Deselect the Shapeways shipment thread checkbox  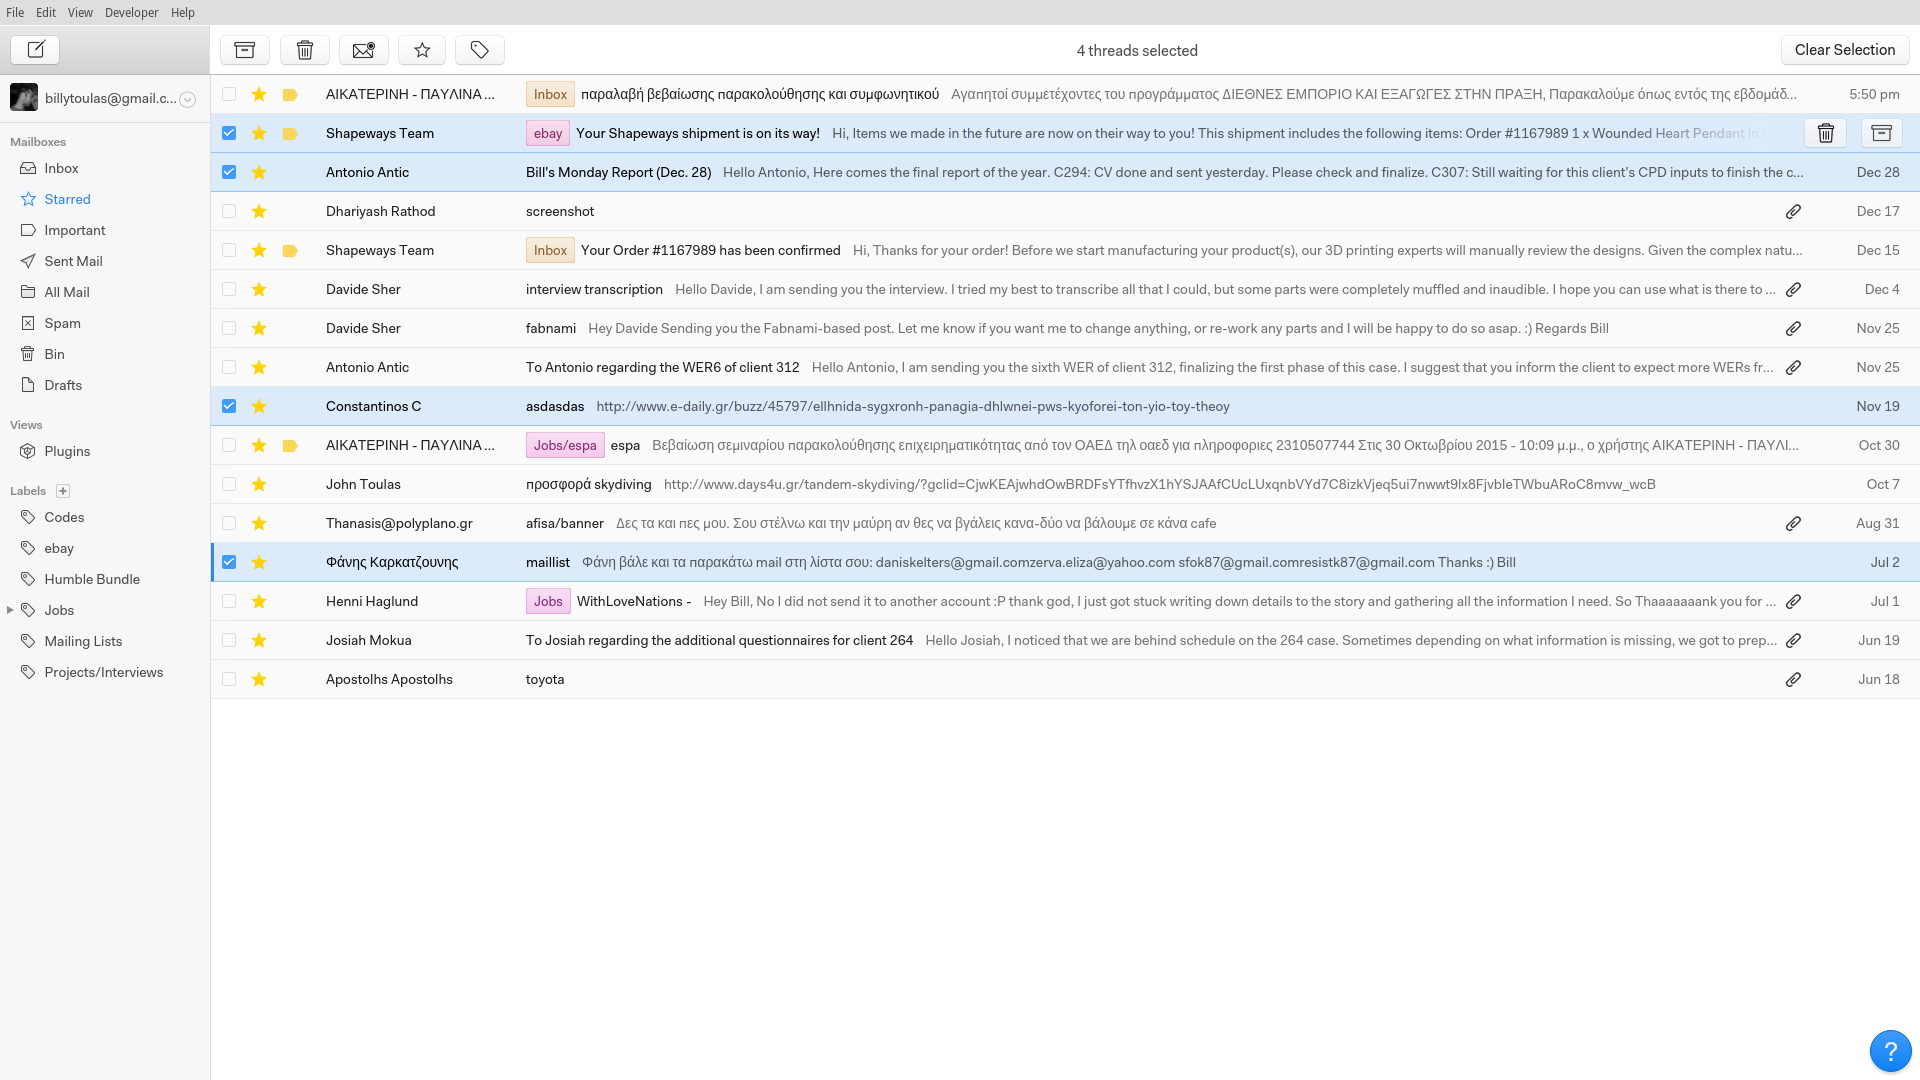coord(229,133)
